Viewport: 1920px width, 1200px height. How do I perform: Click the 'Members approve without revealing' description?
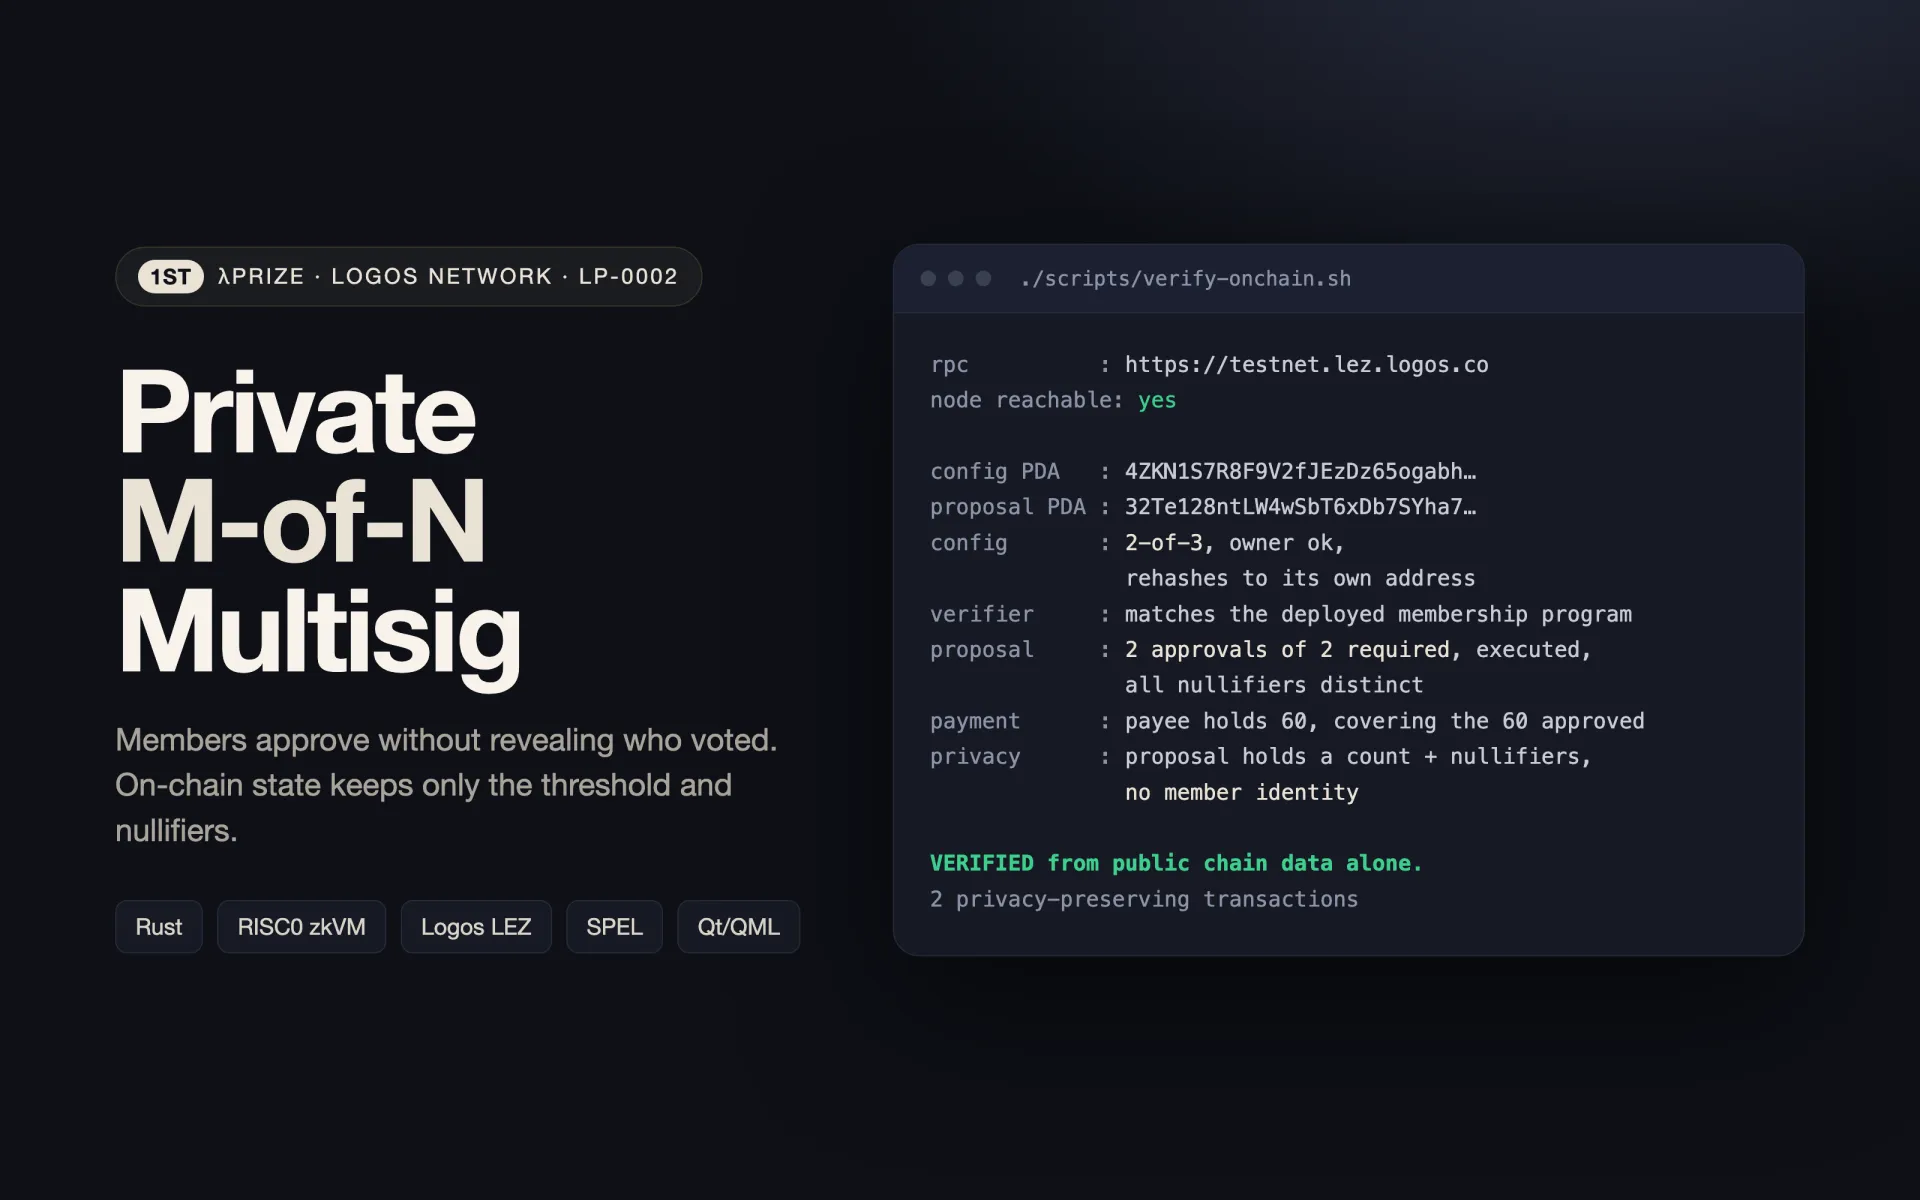(446, 785)
